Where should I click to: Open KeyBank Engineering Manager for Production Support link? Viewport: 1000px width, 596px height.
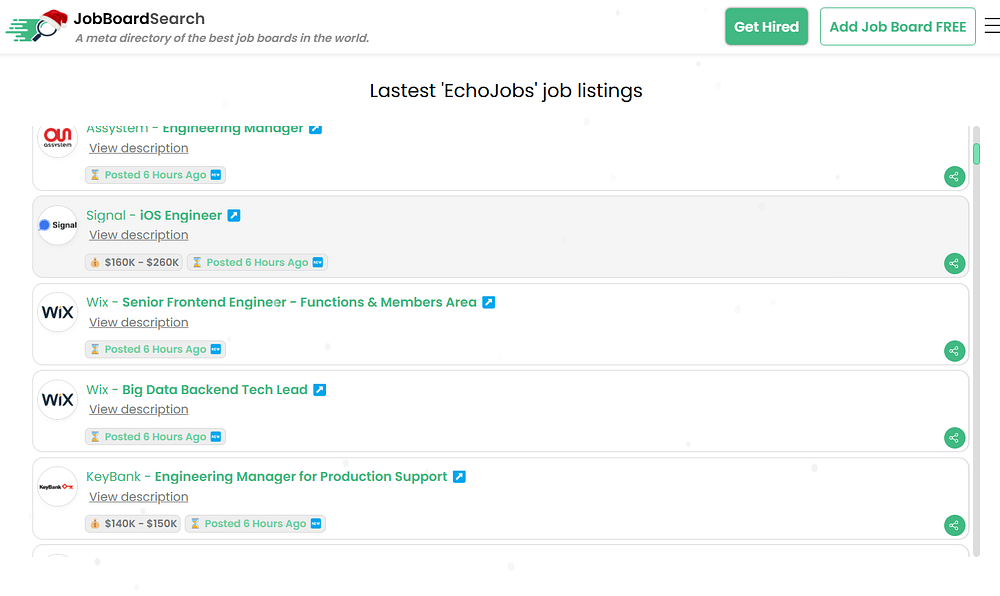tap(267, 477)
